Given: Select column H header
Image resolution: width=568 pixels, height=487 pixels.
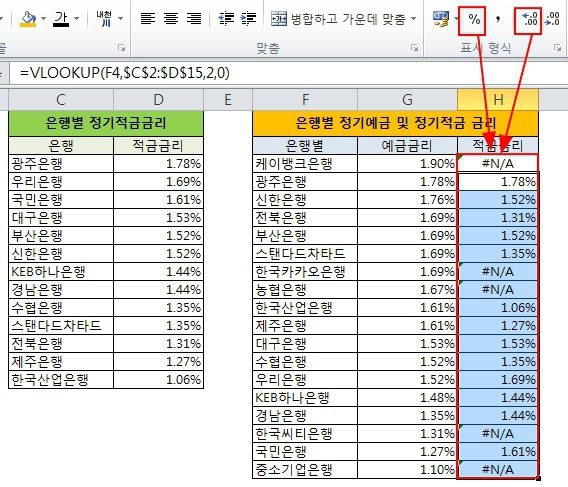Looking at the screenshot, I should tap(498, 100).
